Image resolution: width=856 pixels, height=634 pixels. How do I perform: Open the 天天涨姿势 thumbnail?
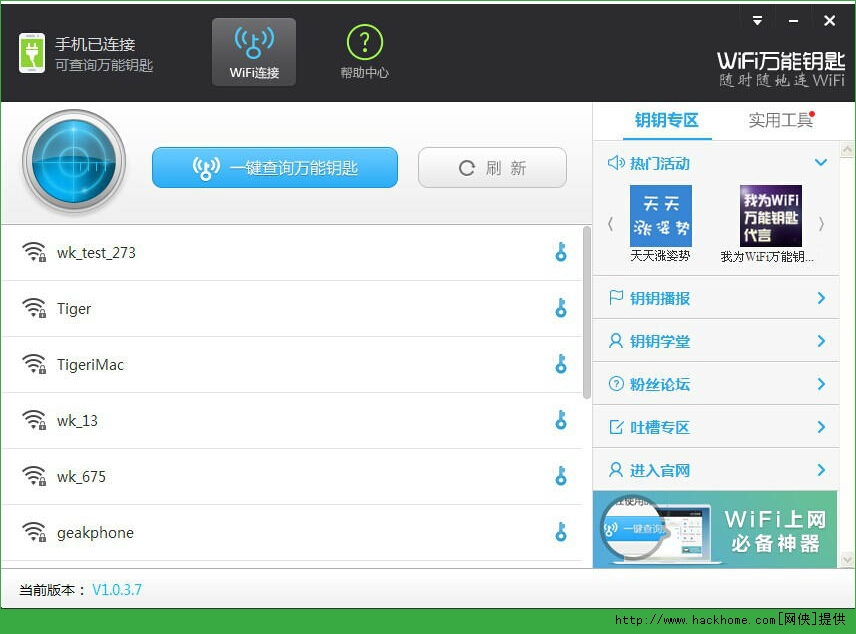tap(661, 216)
